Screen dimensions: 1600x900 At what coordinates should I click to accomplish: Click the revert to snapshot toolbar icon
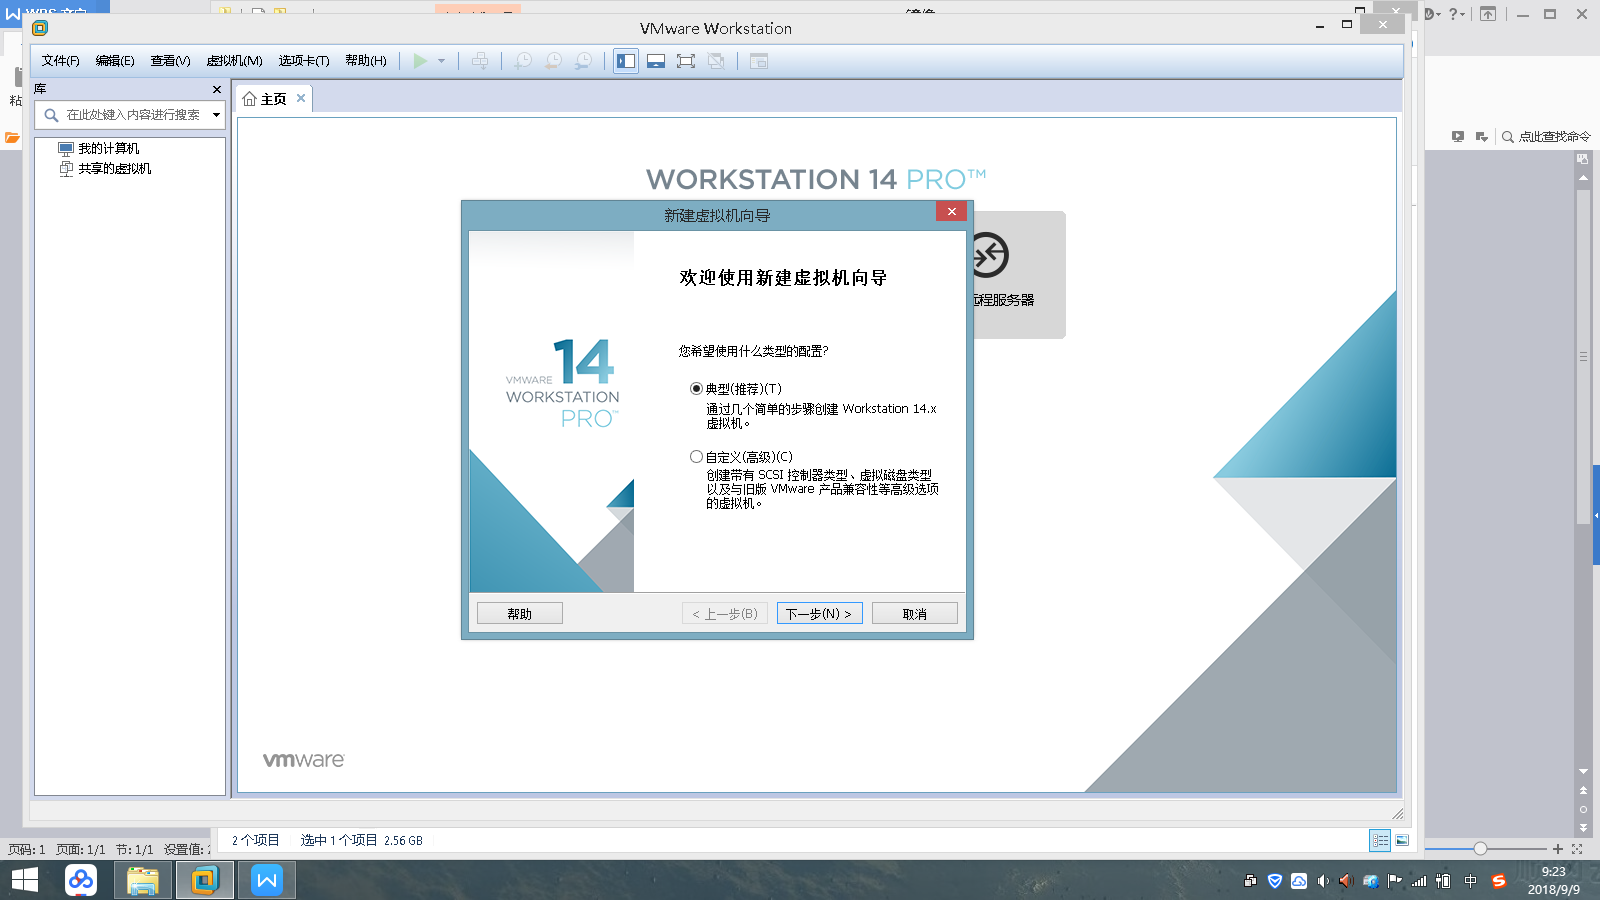tap(553, 61)
